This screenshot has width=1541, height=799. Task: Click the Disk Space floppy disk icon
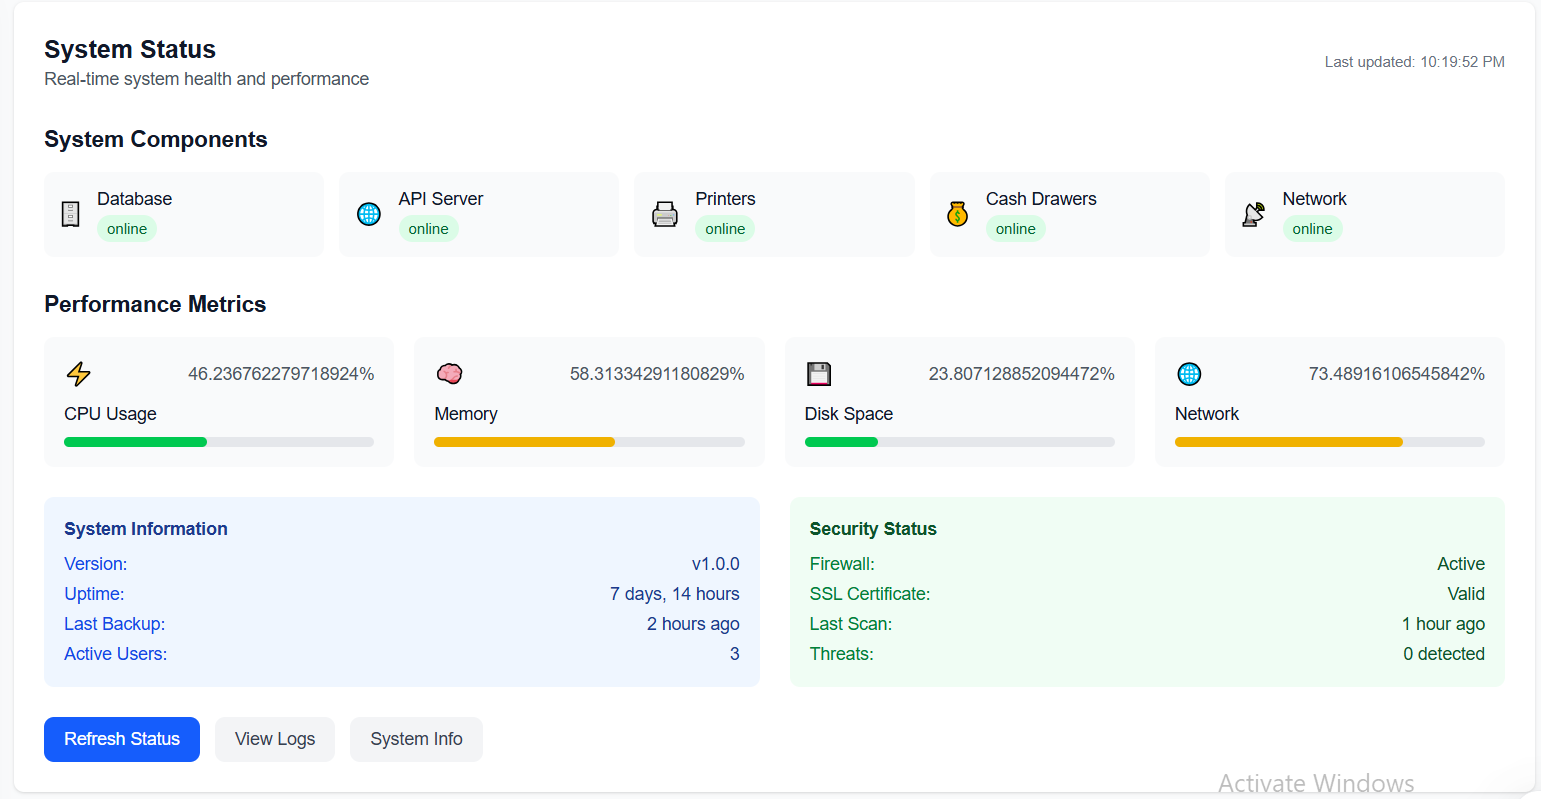(819, 373)
